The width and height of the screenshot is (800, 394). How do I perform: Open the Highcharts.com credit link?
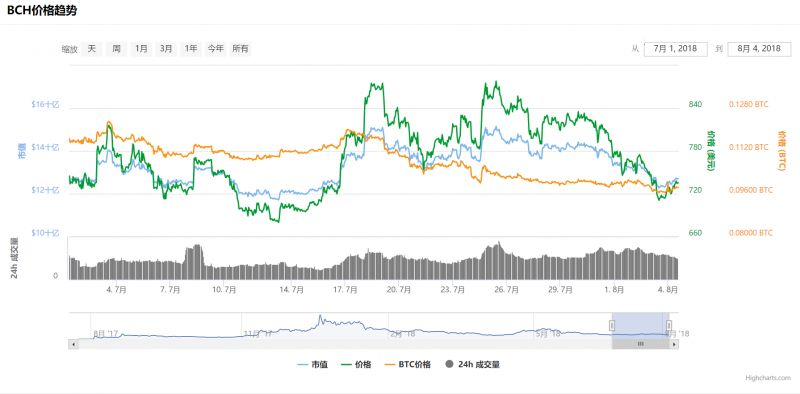[x=768, y=378]
